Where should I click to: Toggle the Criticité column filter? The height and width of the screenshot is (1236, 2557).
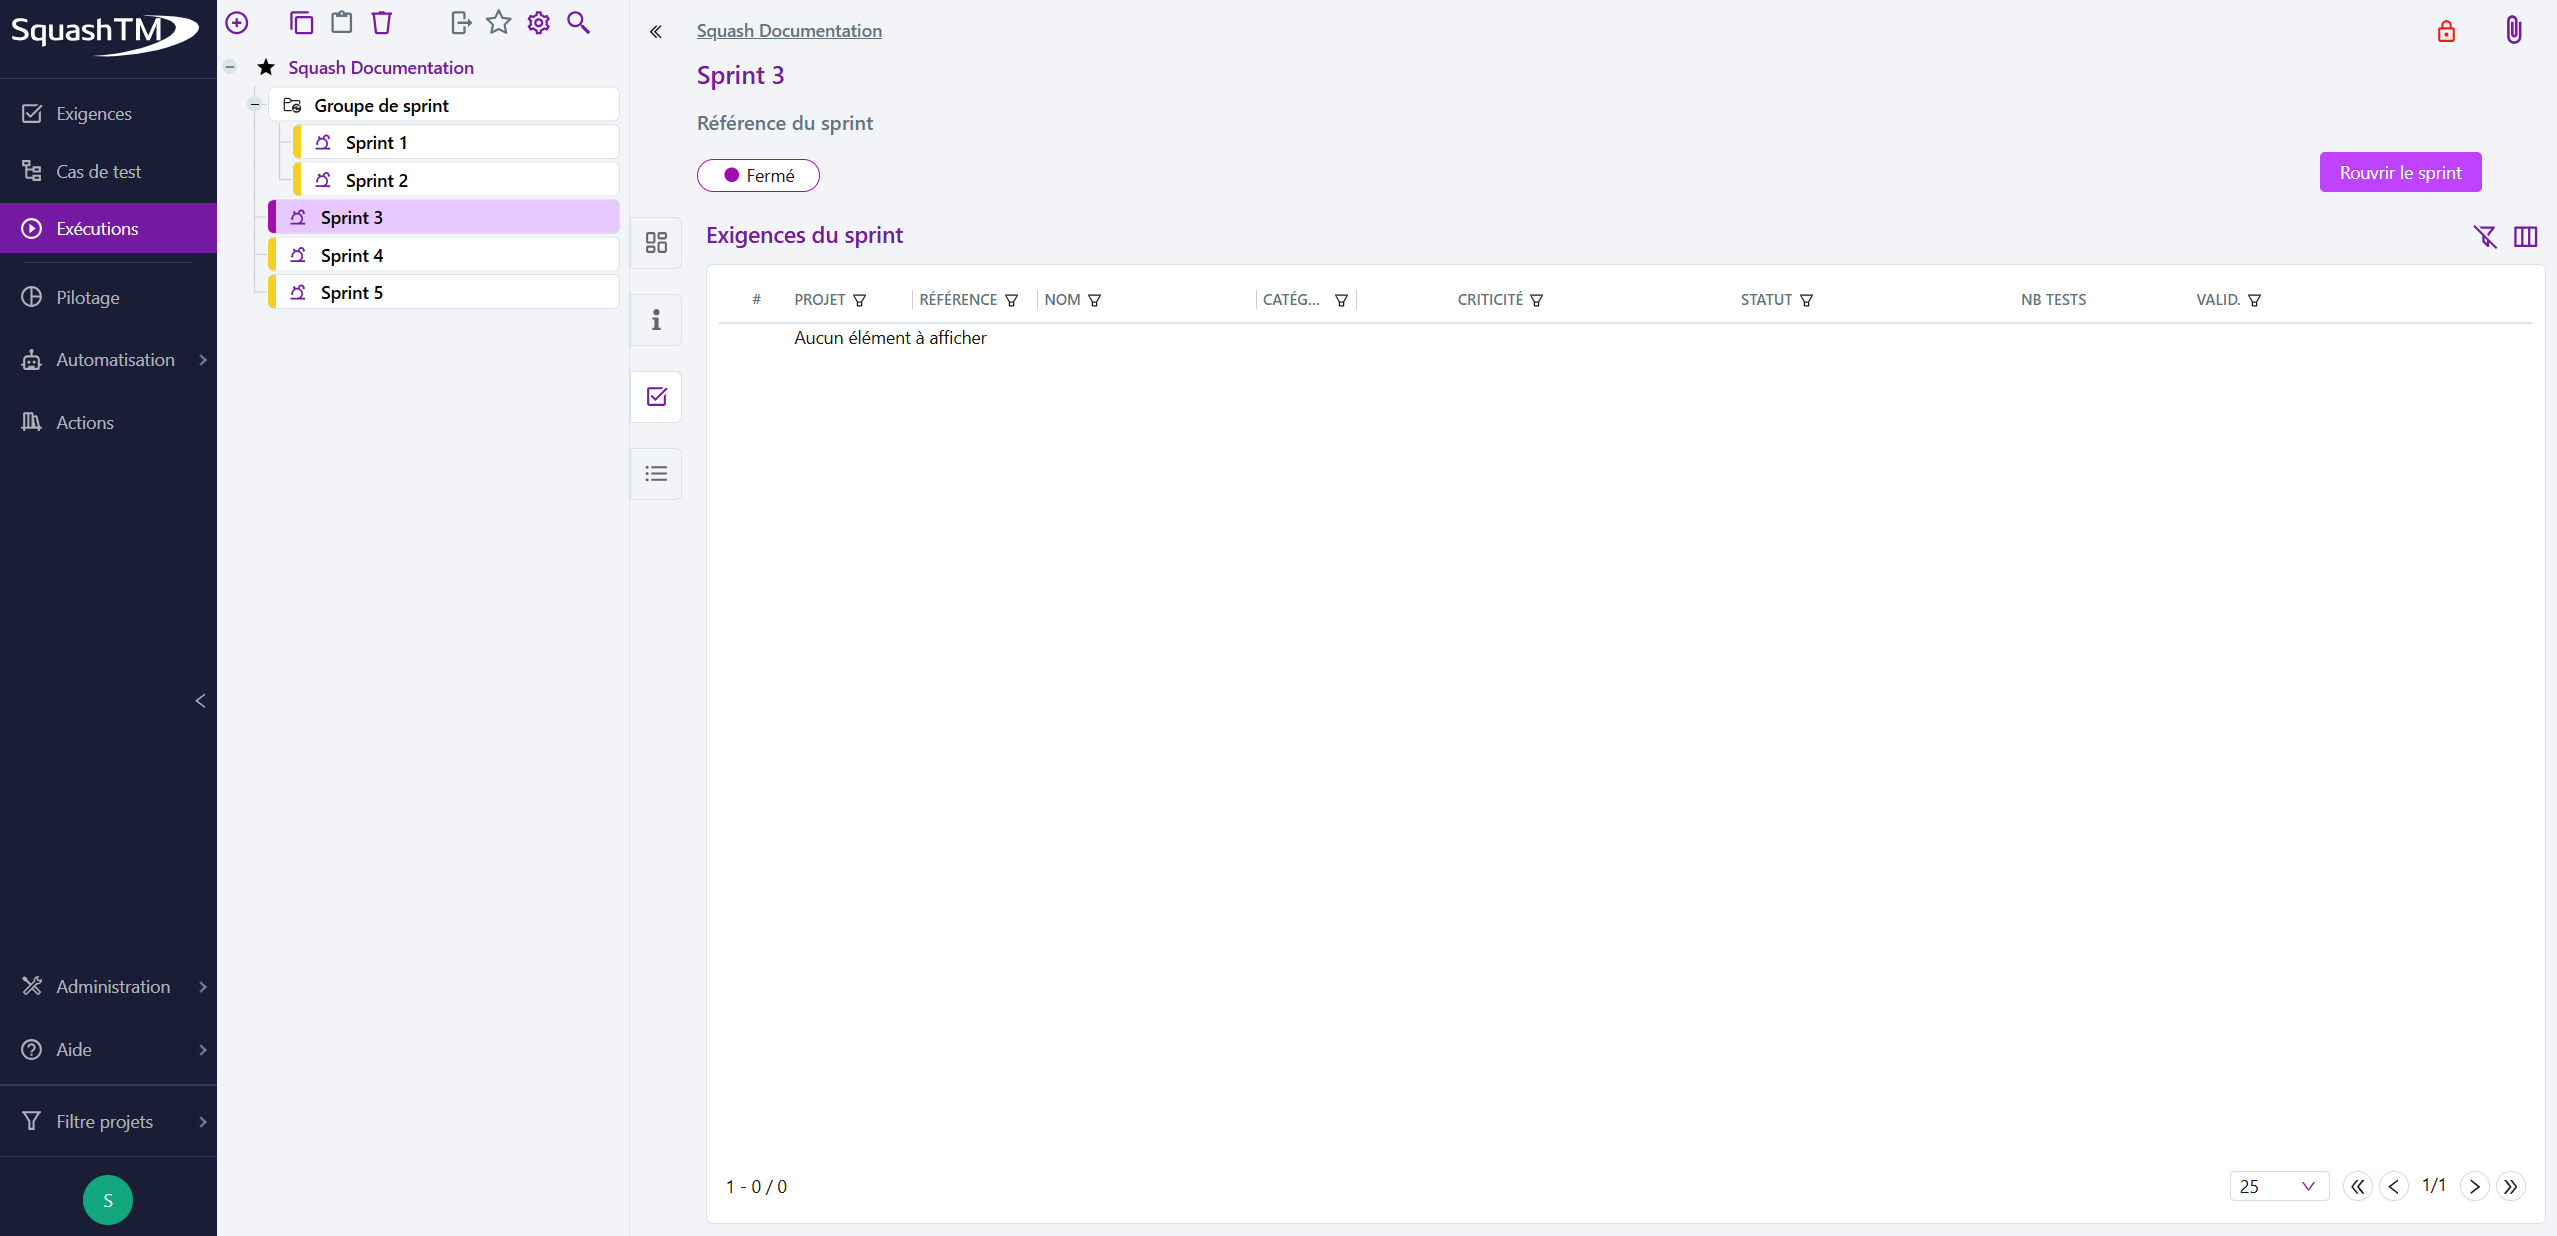point(1536,300)
